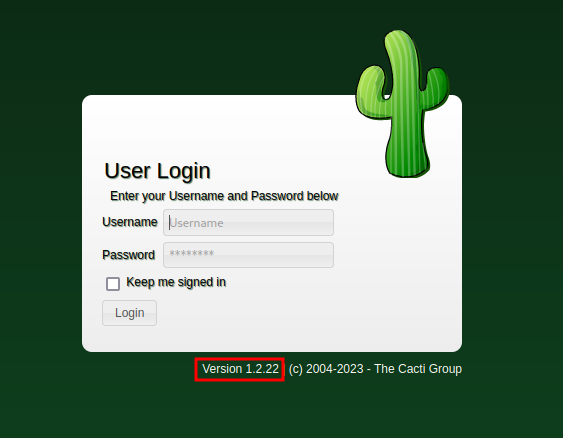
Task: Click the cactus's left arm
Action: click(x=372, y=93)
